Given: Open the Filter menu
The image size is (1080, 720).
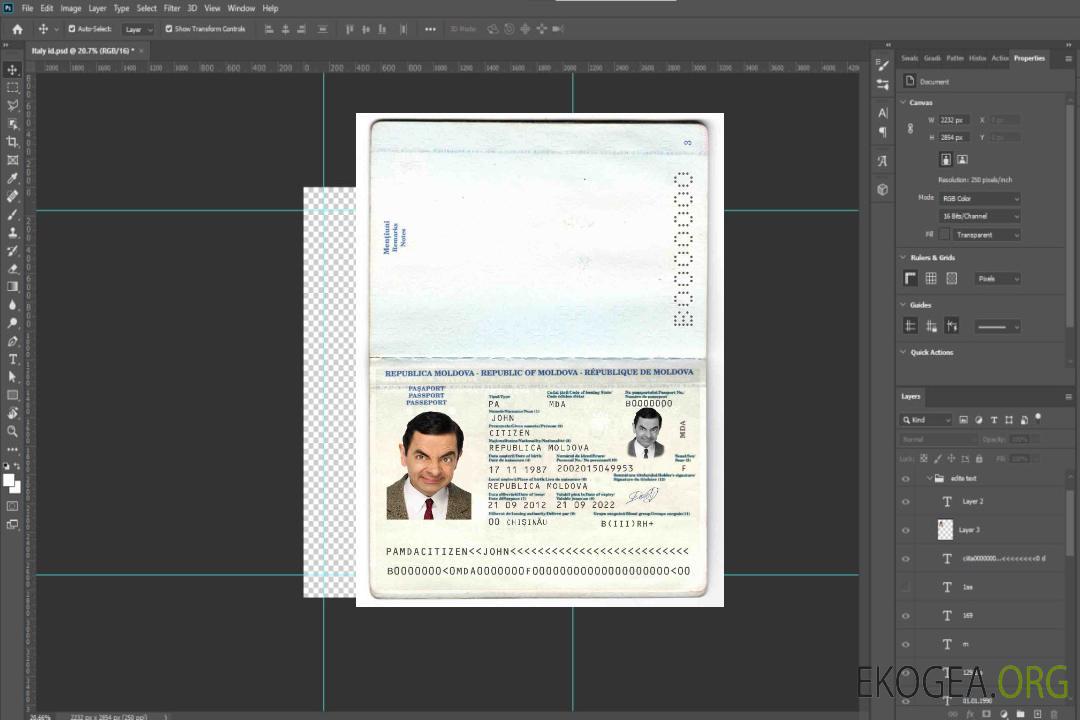Looking at the screenshot, I should point(172,8).
